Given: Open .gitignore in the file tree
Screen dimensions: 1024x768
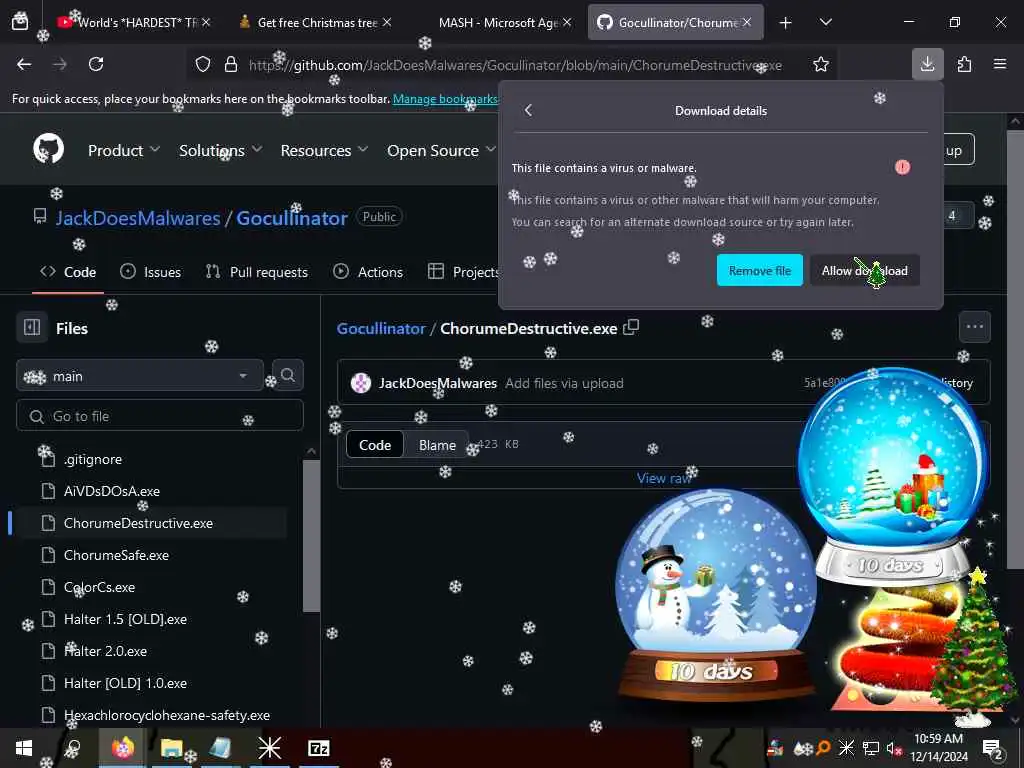Looking at the screenshot, I should (x=93, y=459).
